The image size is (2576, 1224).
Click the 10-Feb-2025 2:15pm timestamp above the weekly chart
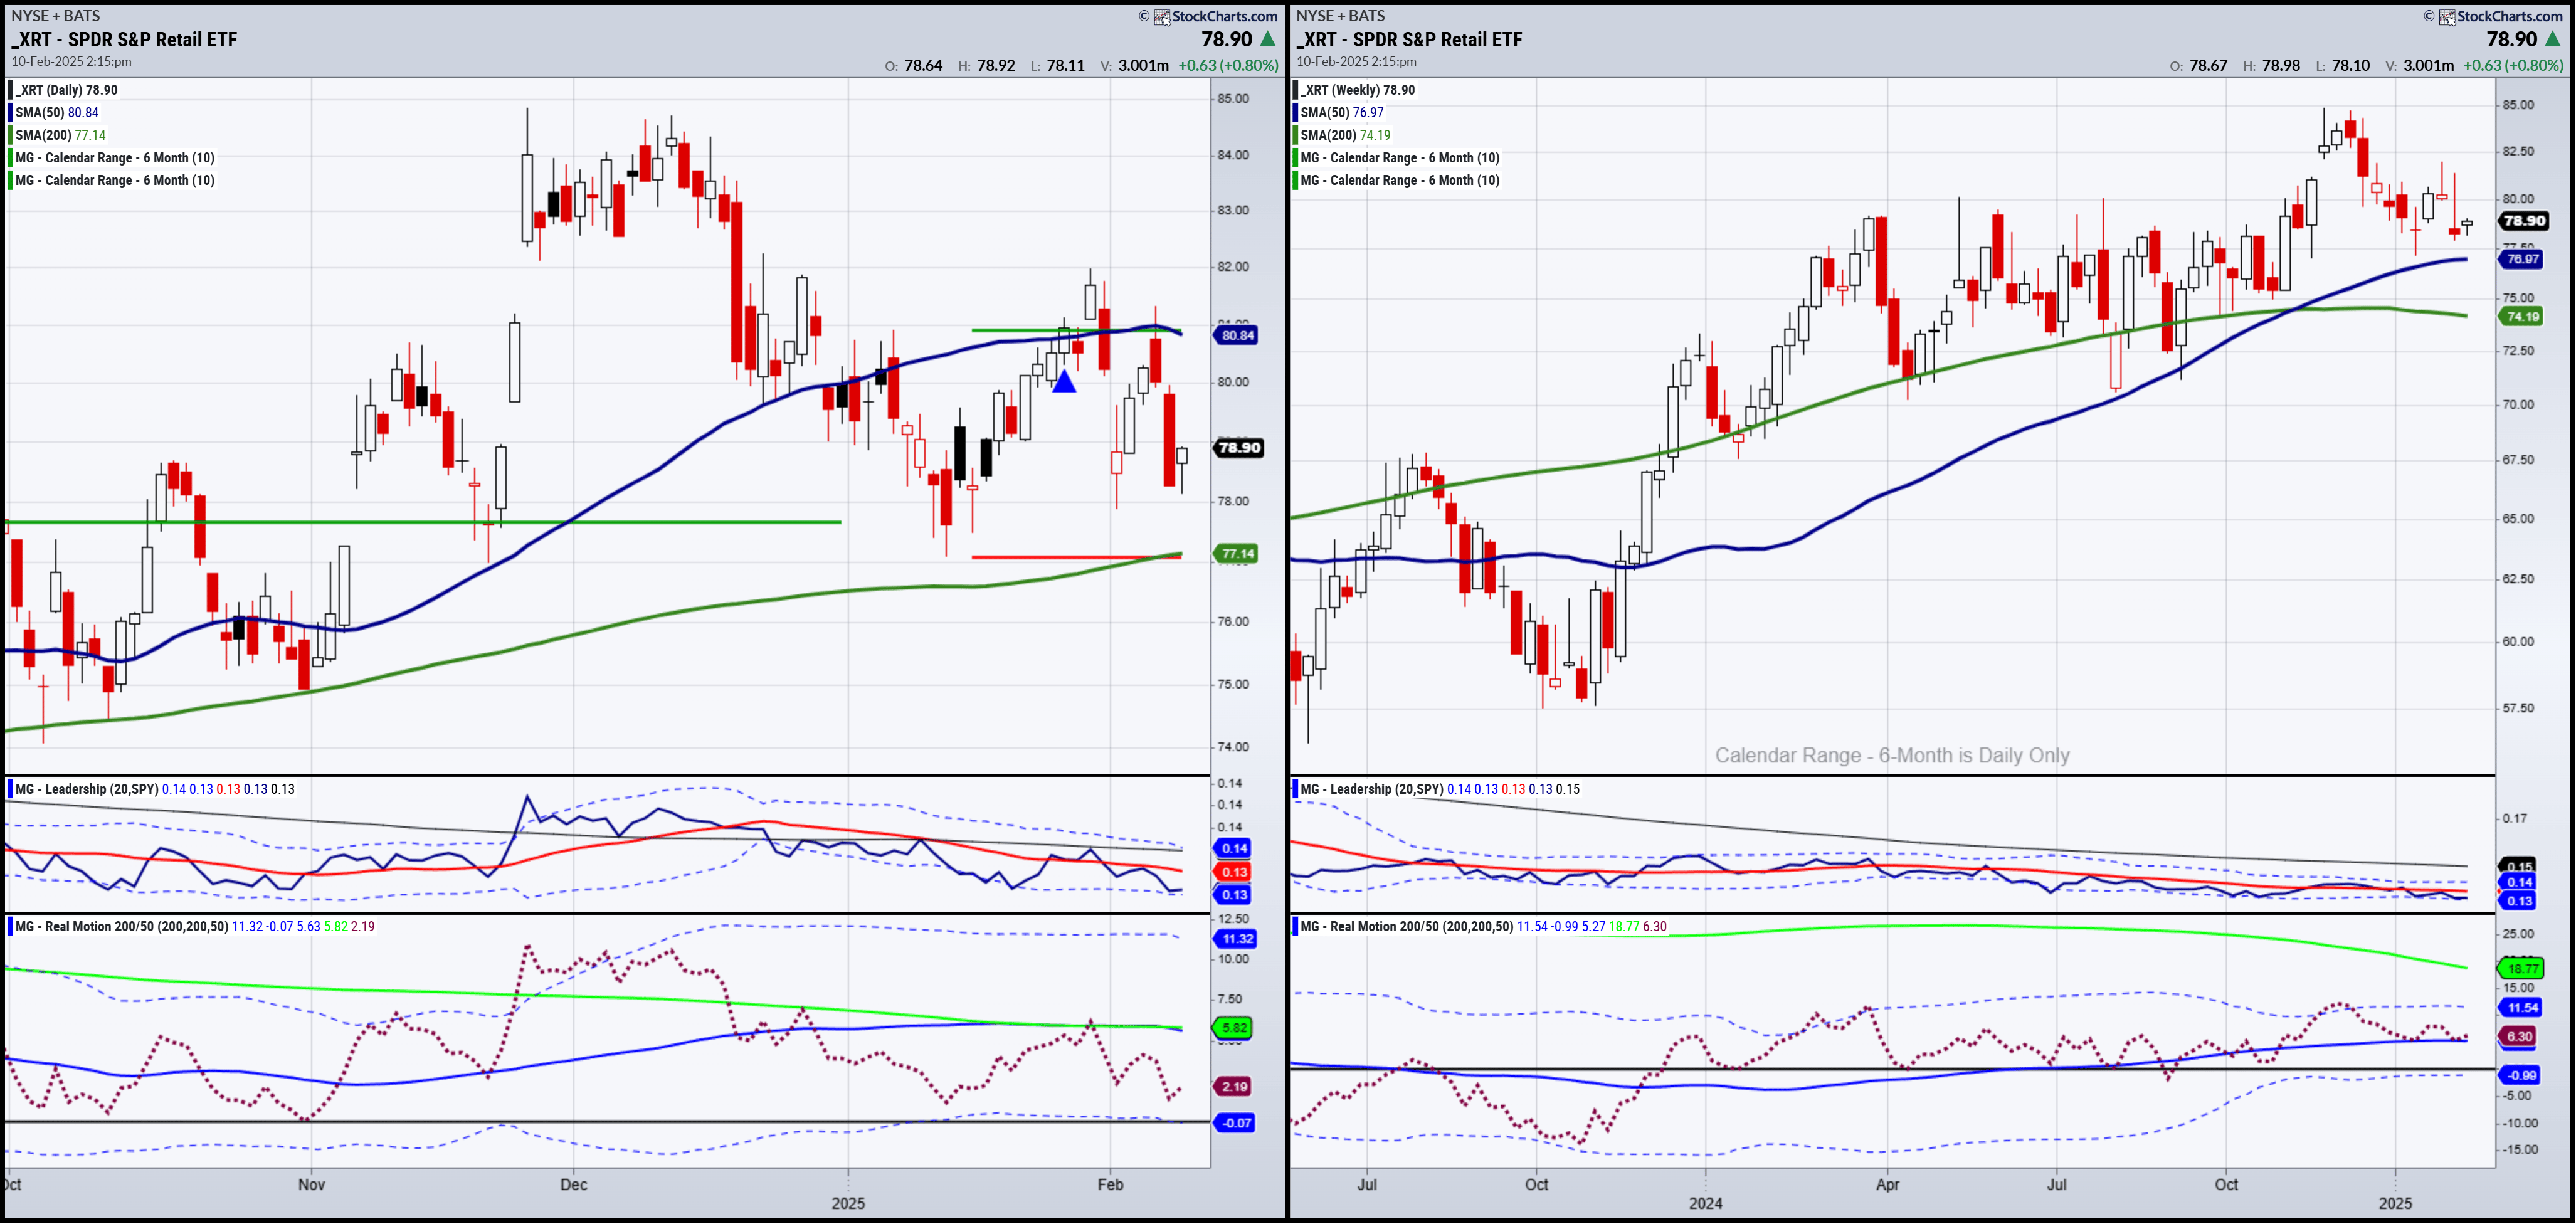(1356, 62)
